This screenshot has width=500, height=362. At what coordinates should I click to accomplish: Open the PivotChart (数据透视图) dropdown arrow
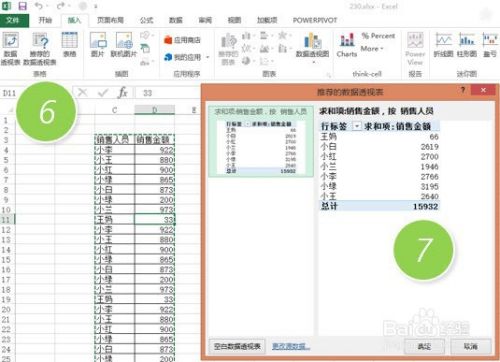tap(313, 62)
